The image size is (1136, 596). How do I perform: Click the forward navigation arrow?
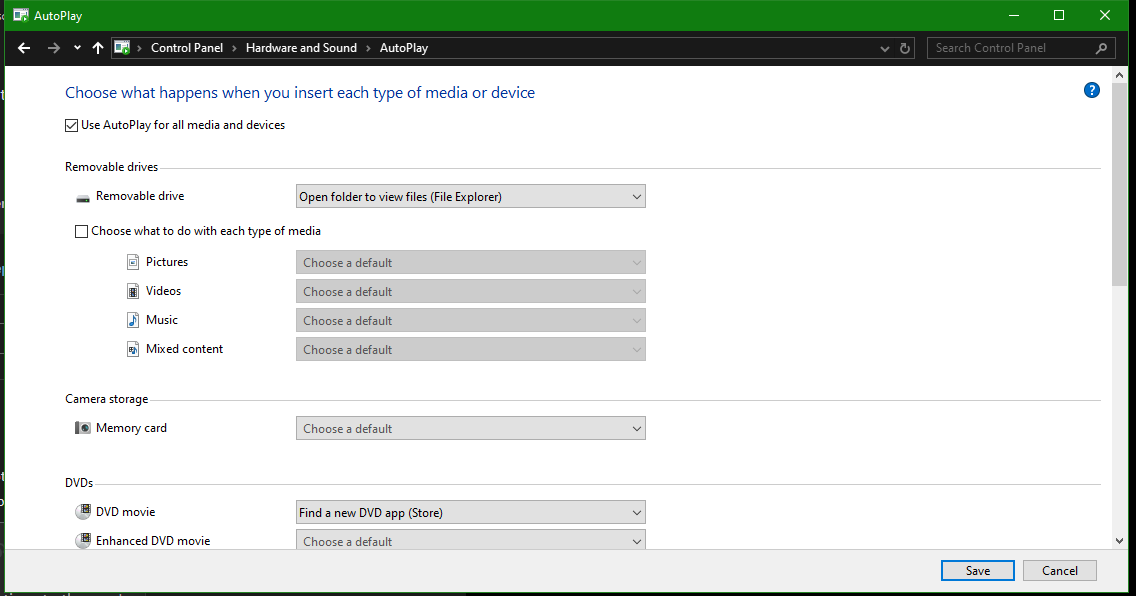pos(54,48)
